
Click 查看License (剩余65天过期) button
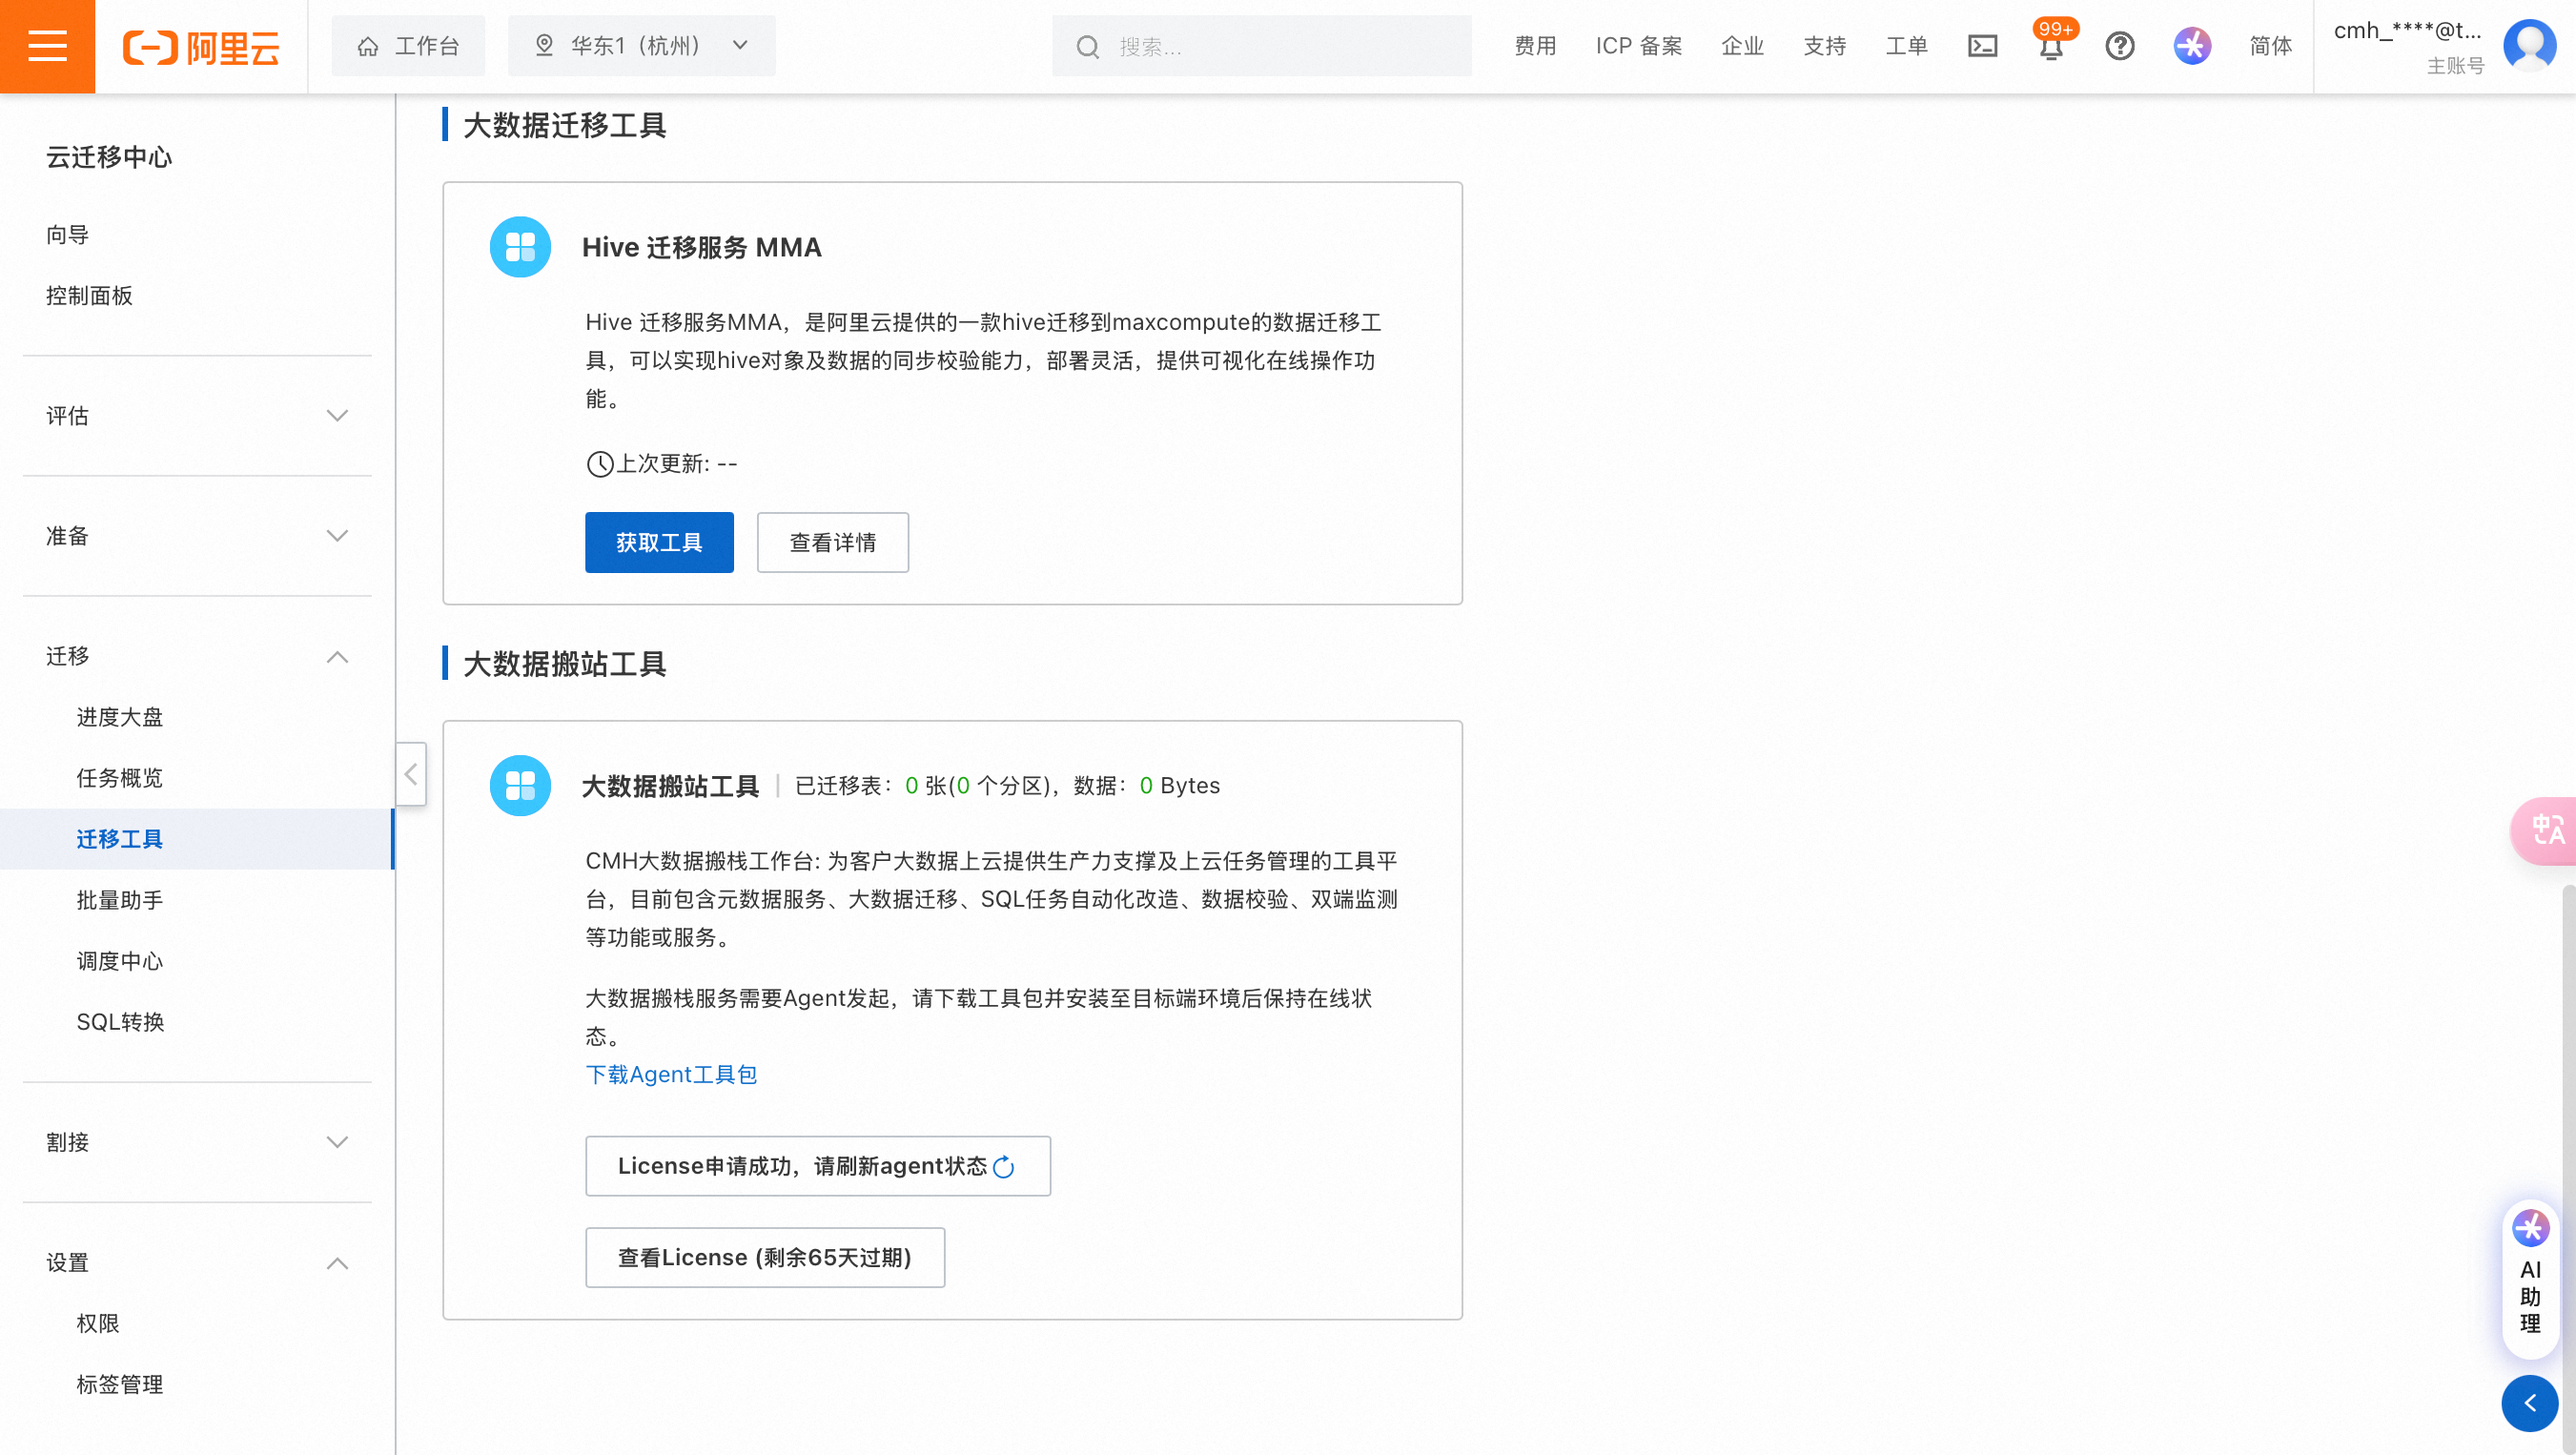[x=765, y=1258]
